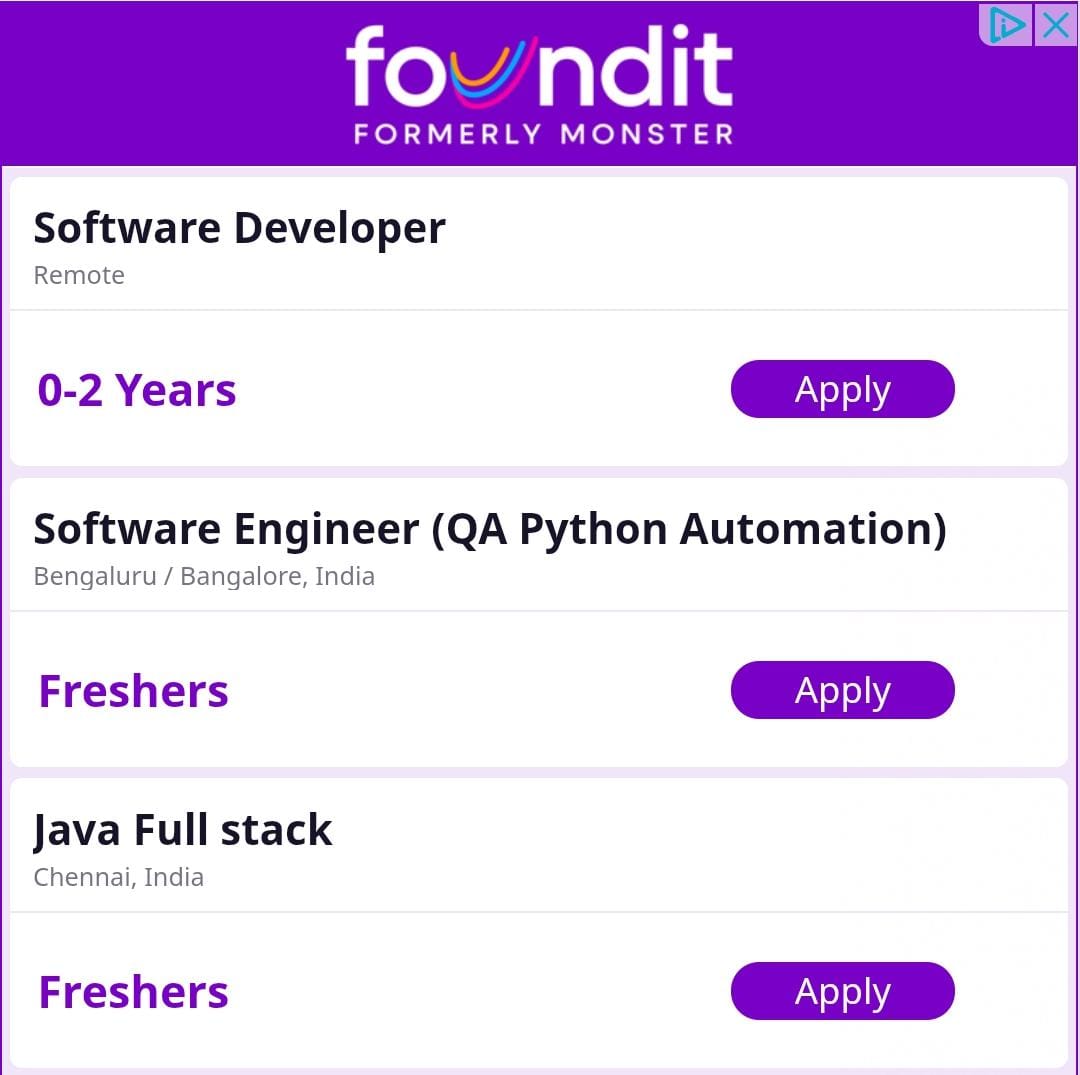
Task: Click the FORMERLY MONSTER tagline
Action: pos(543,134)
